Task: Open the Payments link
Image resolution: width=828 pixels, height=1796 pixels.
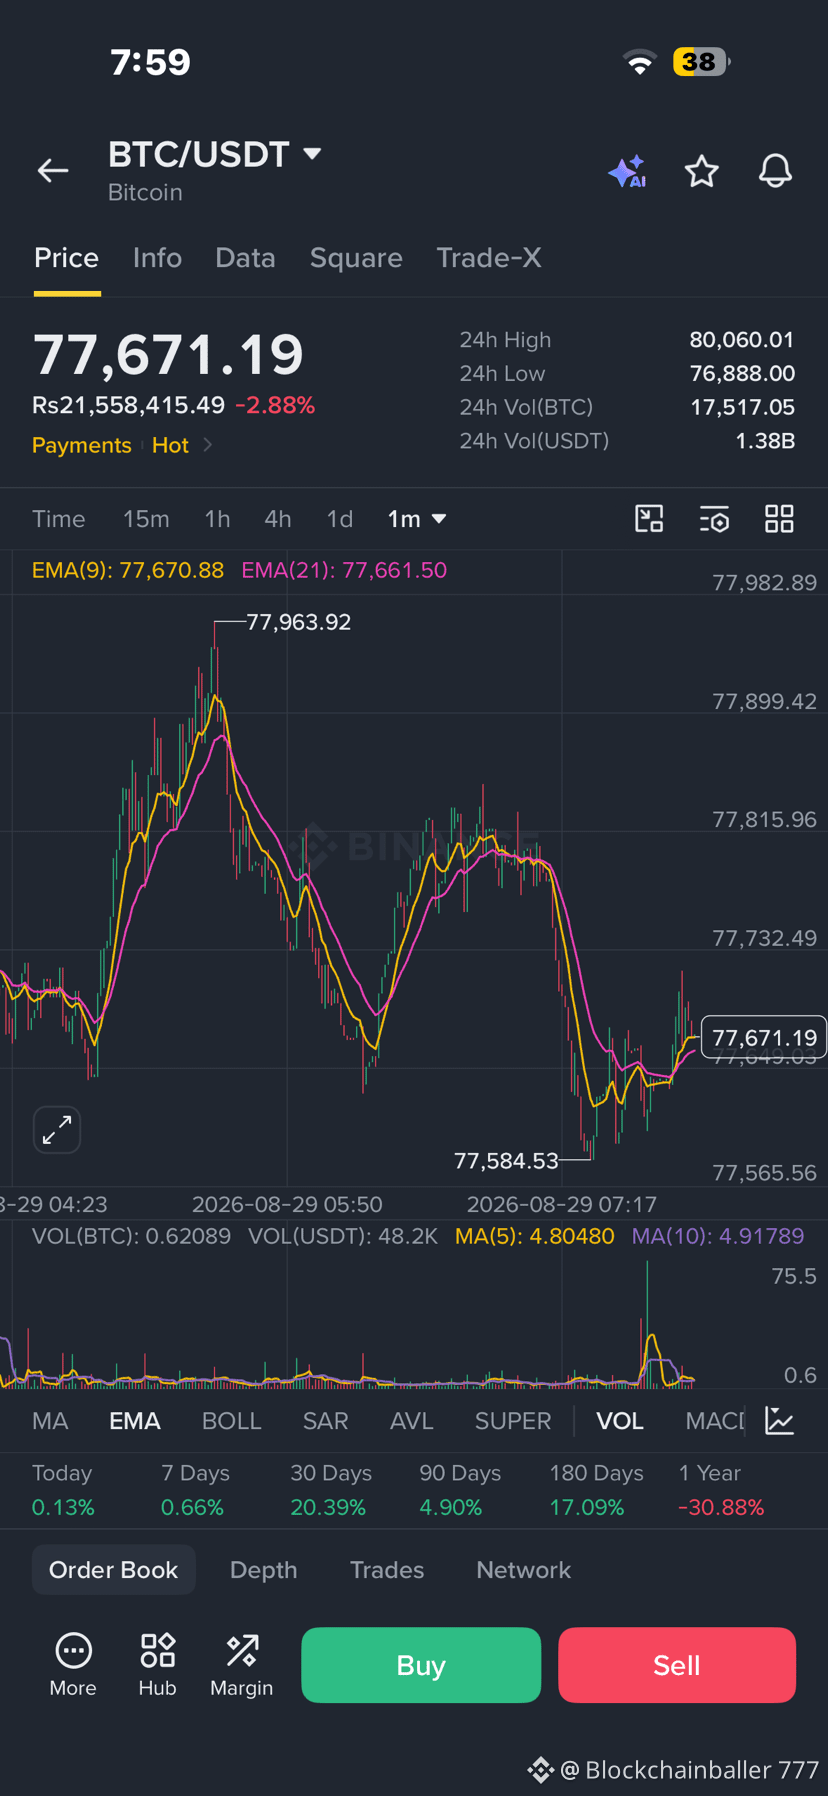Action: [x=81, y=445]
